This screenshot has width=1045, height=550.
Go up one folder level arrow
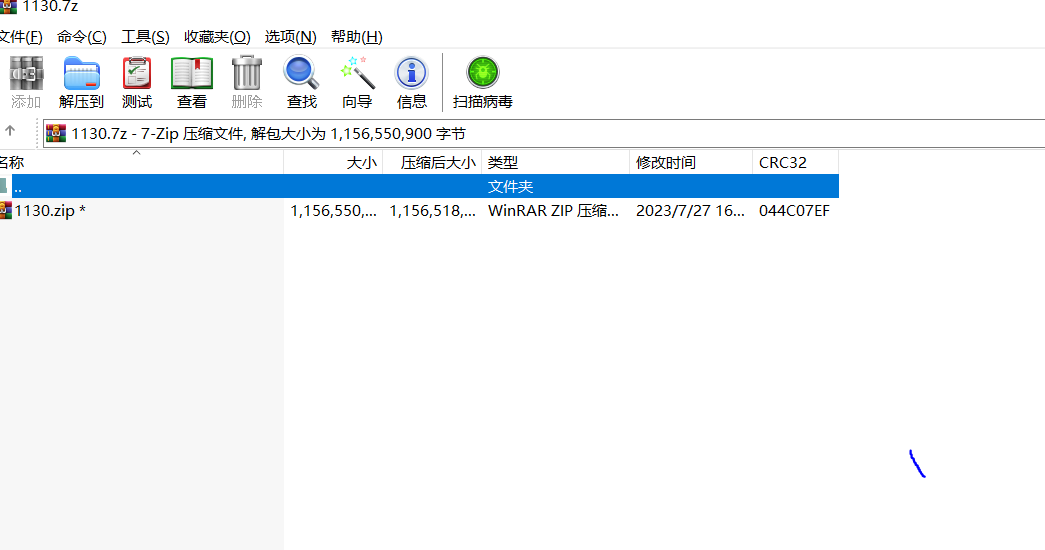(x=10, y=131)
